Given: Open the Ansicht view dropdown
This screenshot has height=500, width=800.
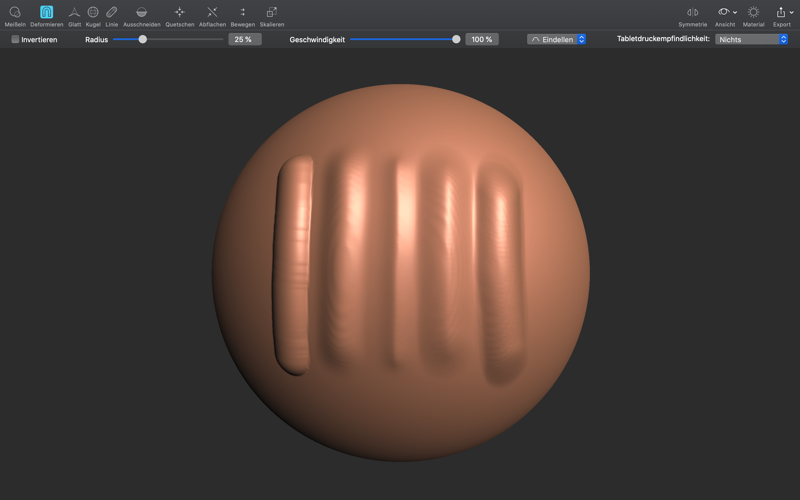Looking at the screenshot, I should pyautogui.click(x=726, y=13).
